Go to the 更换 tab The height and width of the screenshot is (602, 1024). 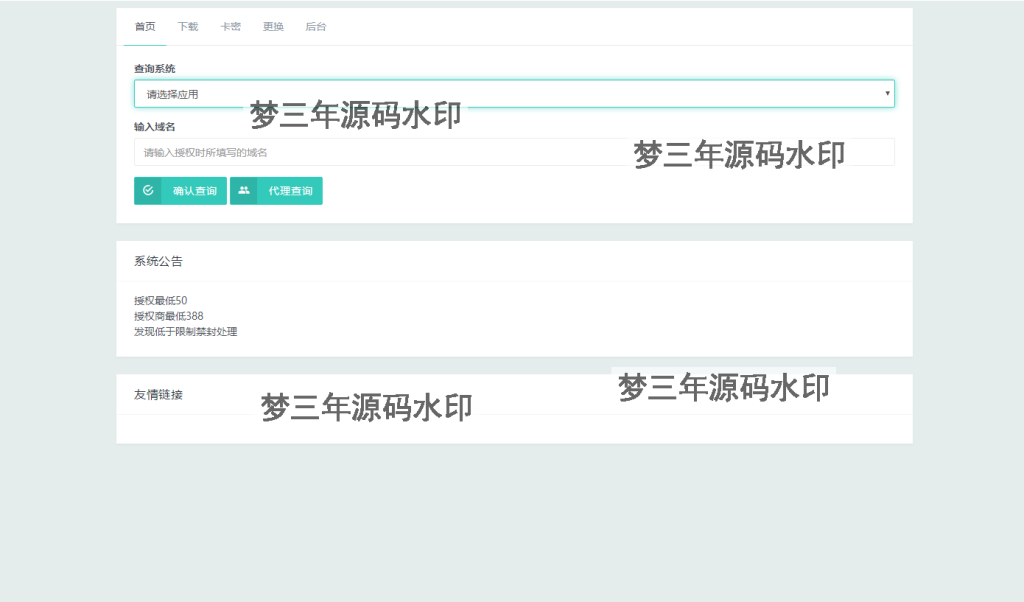coord(273,27)
